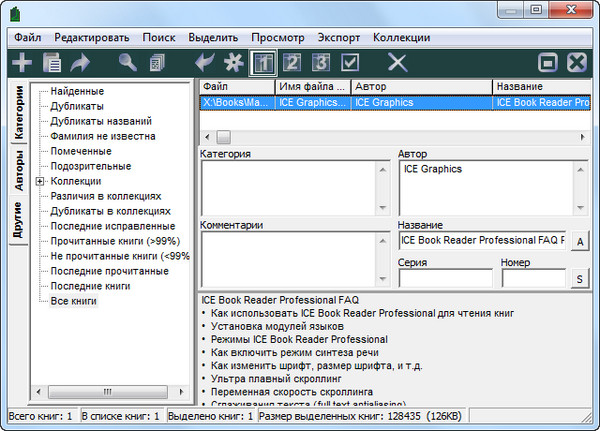Screen dimensions: 600x431
Task: Click the curved export arrow icon
Action: click(x=78, y=63)
